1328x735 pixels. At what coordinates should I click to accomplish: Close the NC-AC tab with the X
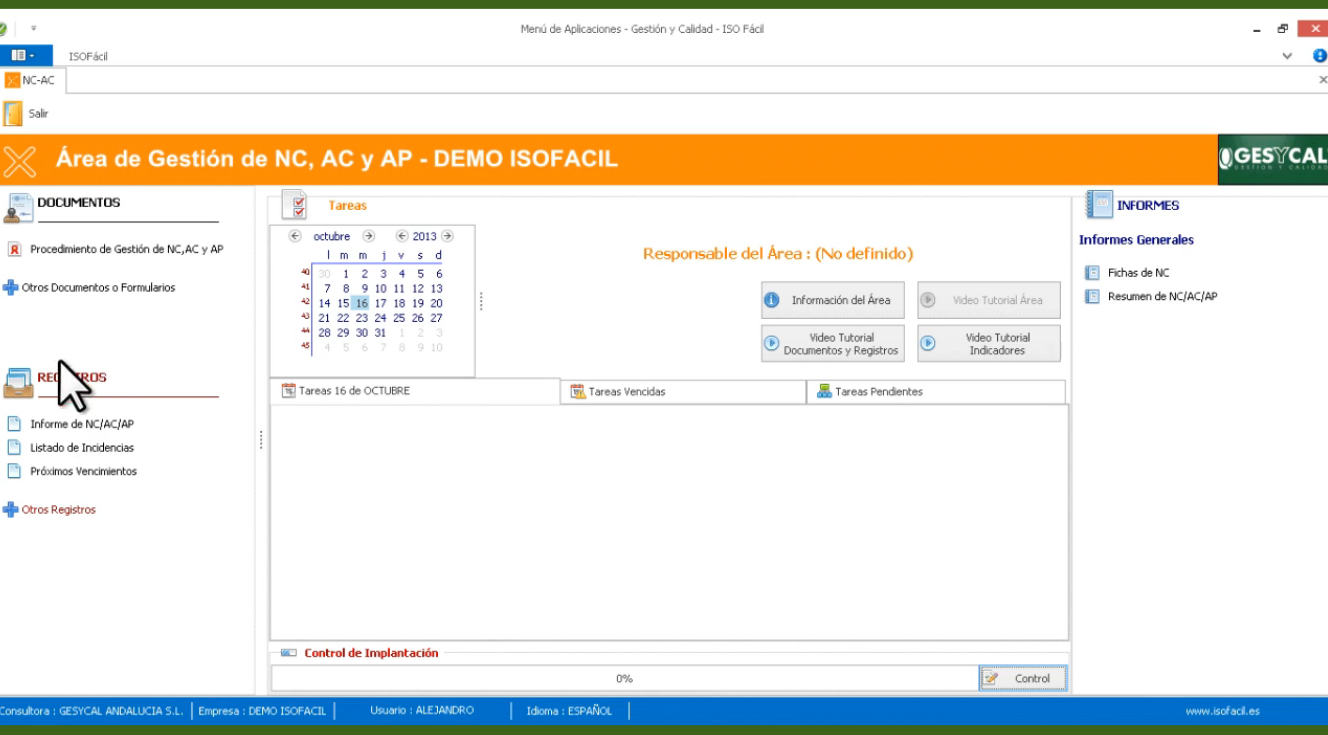coord(1323,80)
